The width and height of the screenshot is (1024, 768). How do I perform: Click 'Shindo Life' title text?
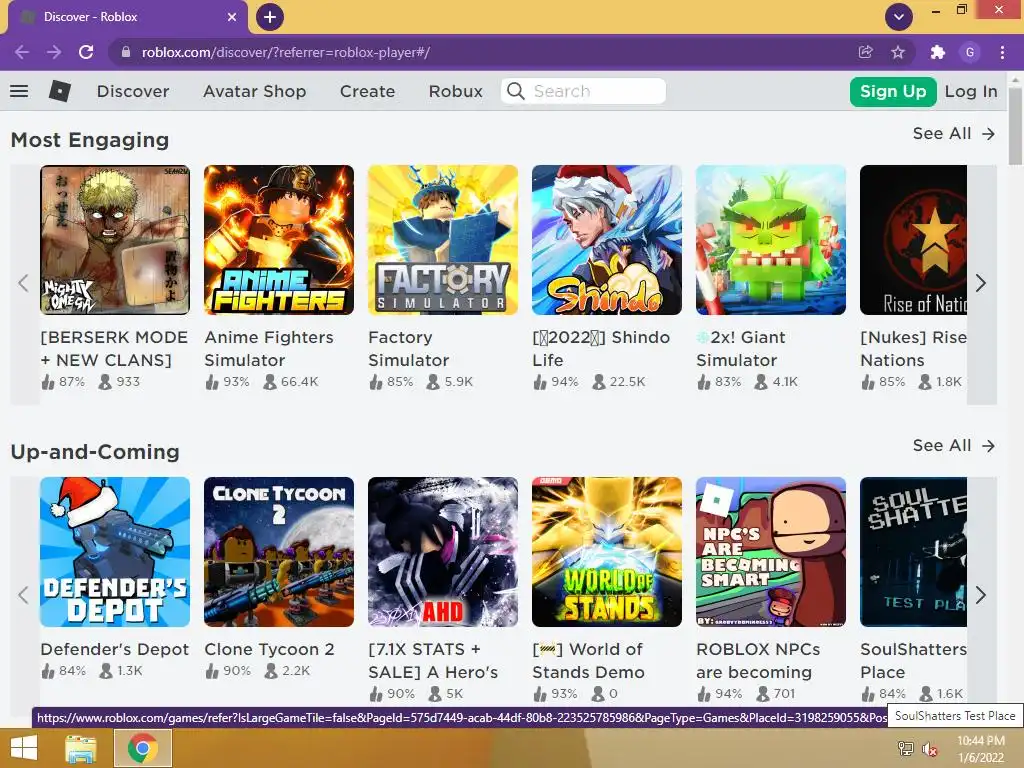point(601,349)
